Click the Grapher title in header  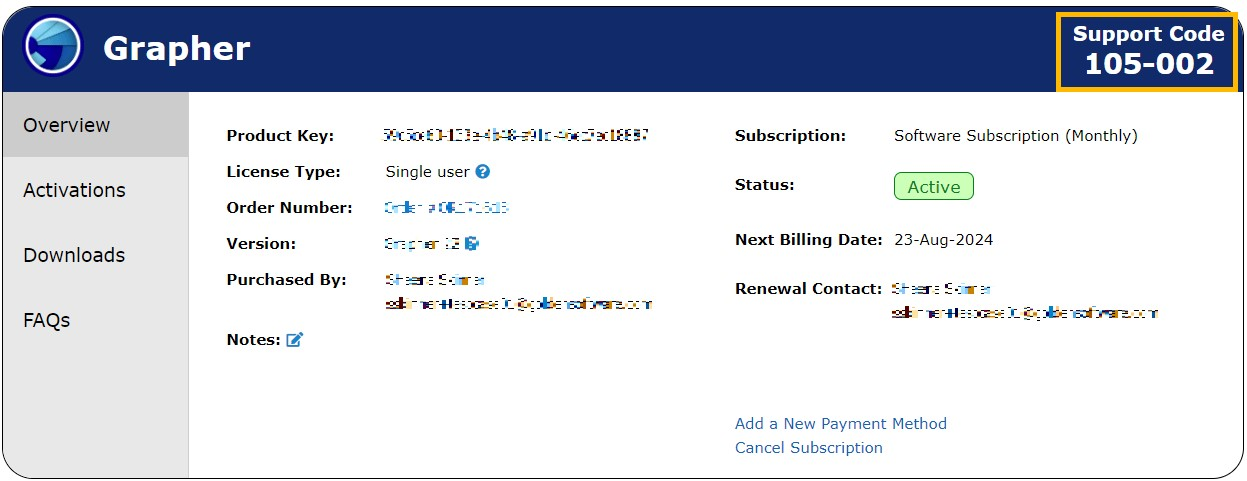176,48
